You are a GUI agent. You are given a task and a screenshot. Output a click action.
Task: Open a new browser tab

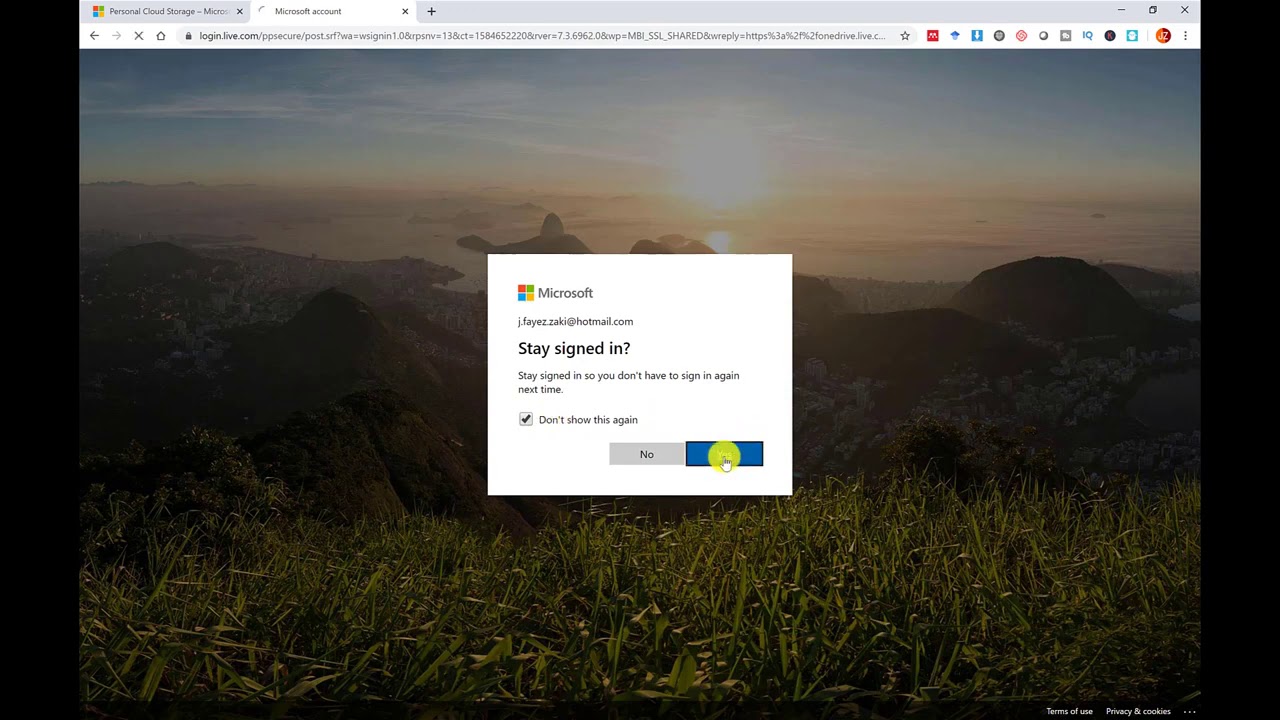432,11
